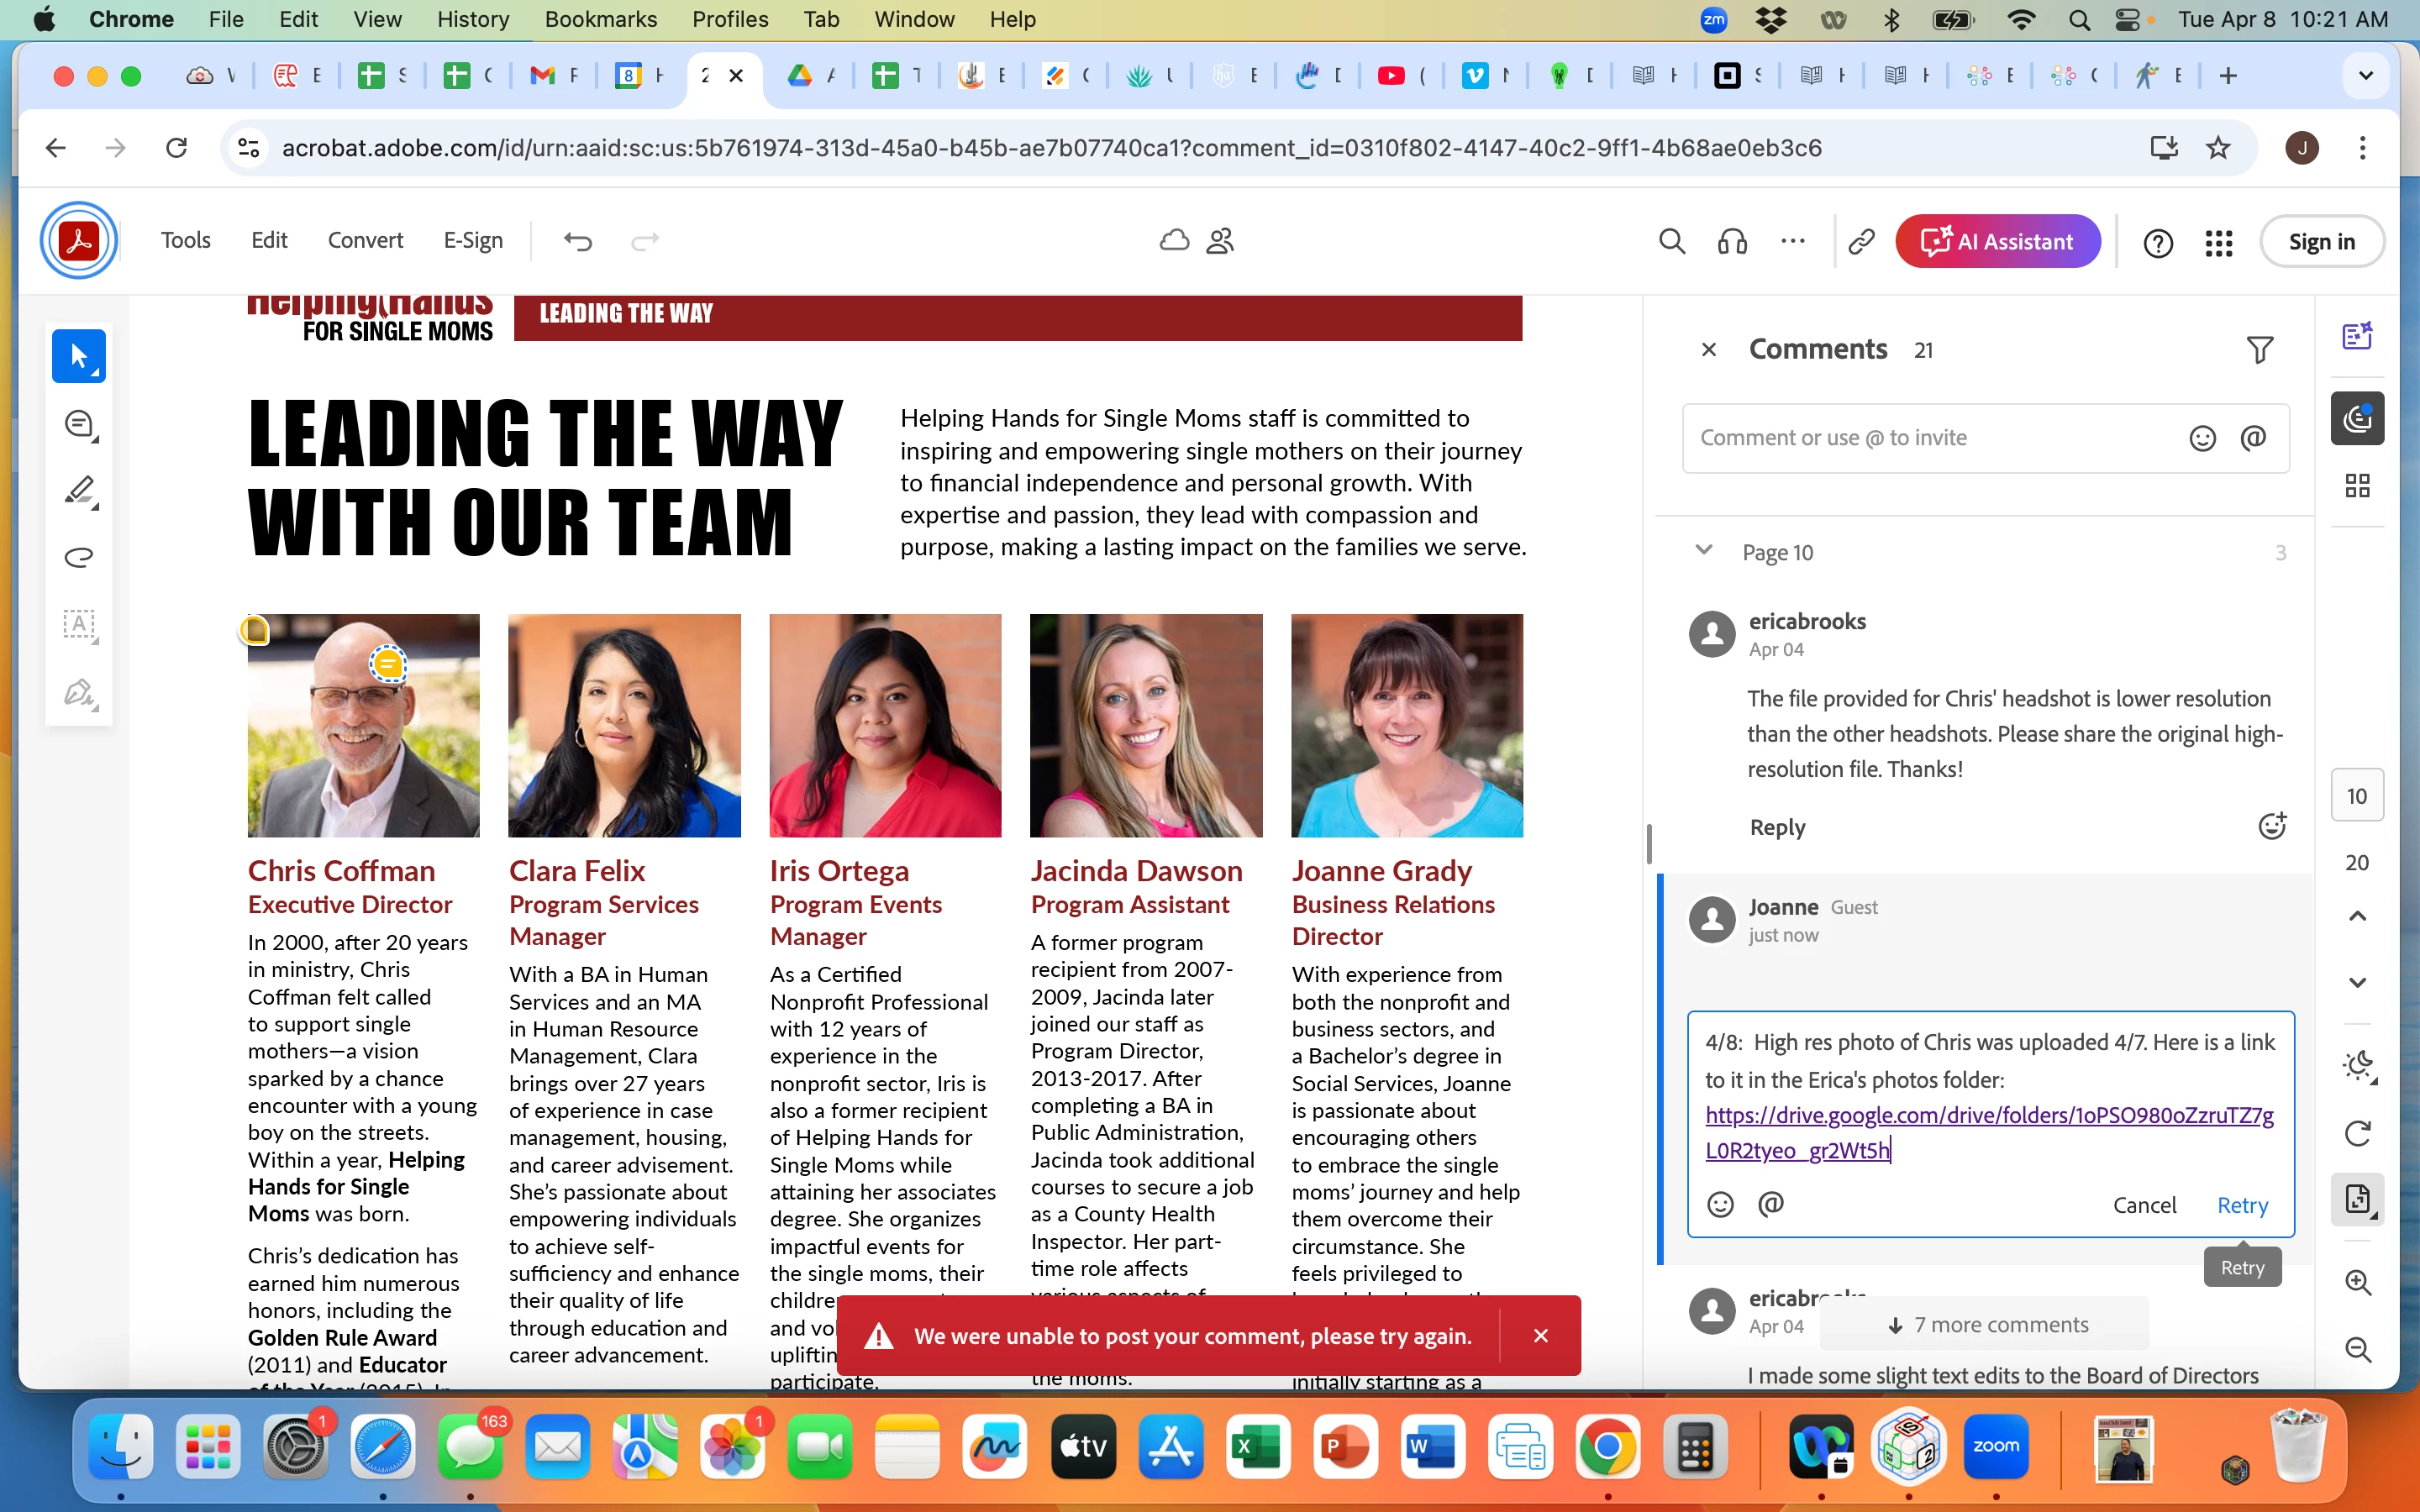Click the undo arrow in toolbar
This screenshot has width=2420, height=1512.
(577, 241)
